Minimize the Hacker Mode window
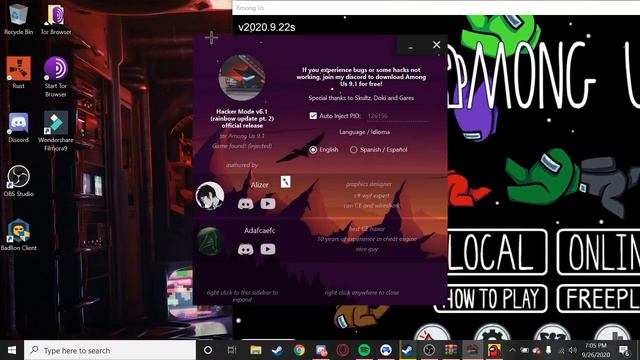This screenshot has height=360, width=640. click(x=411, y=45)
